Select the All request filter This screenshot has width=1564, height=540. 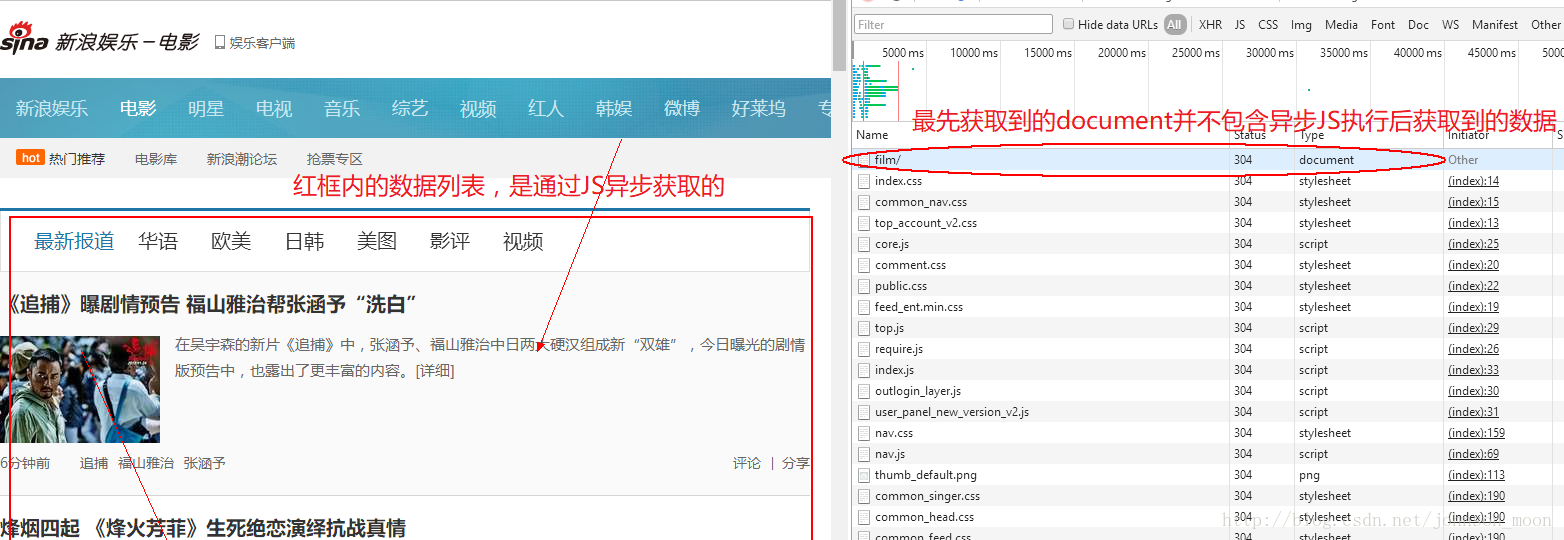tap(1175, 24)
